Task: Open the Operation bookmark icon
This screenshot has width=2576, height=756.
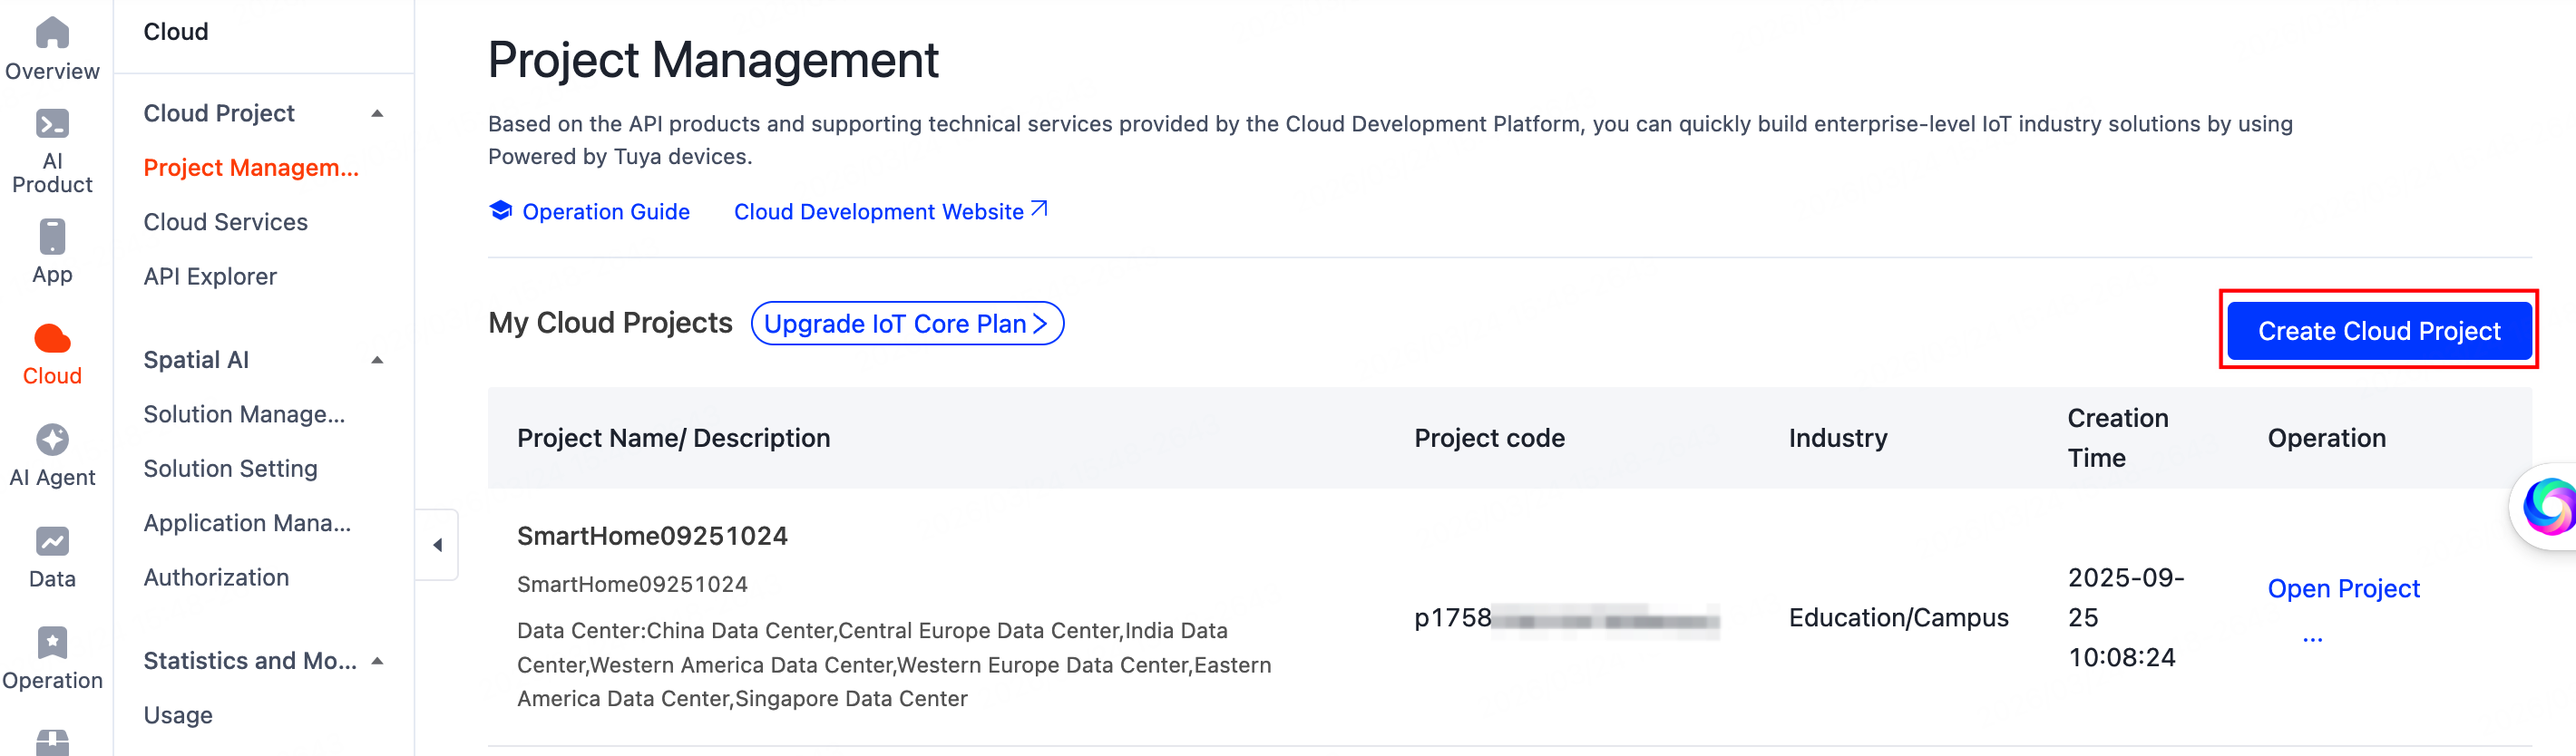Action: [x=52, y=642]
